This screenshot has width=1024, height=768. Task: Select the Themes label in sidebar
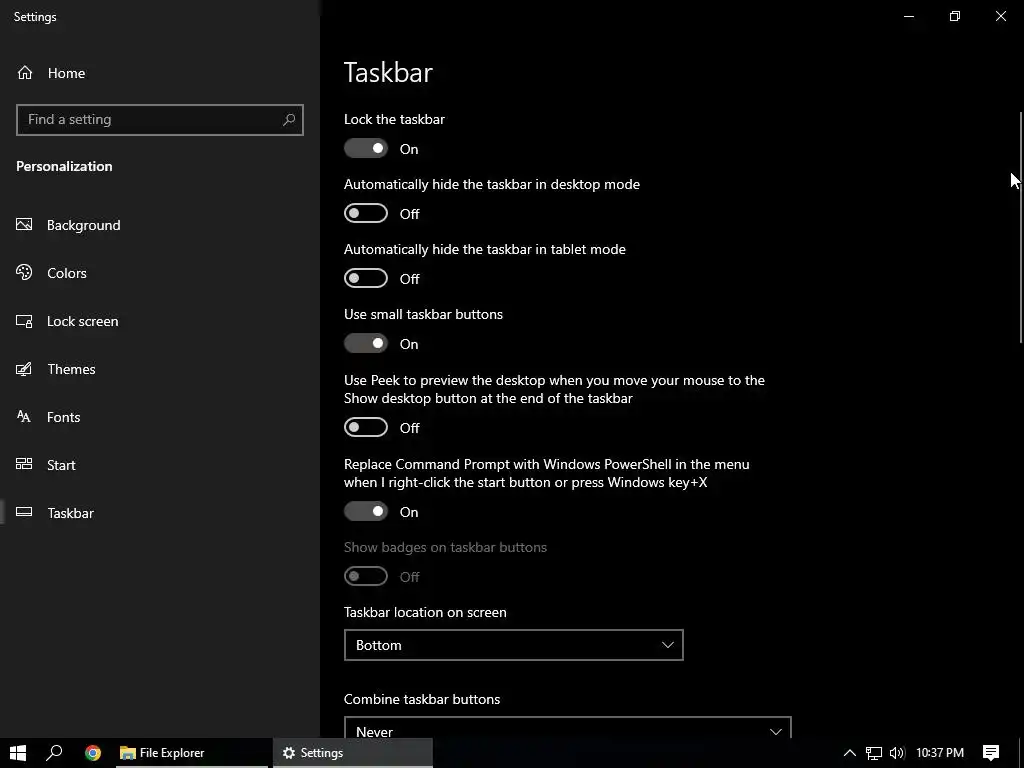coord(71,369)
